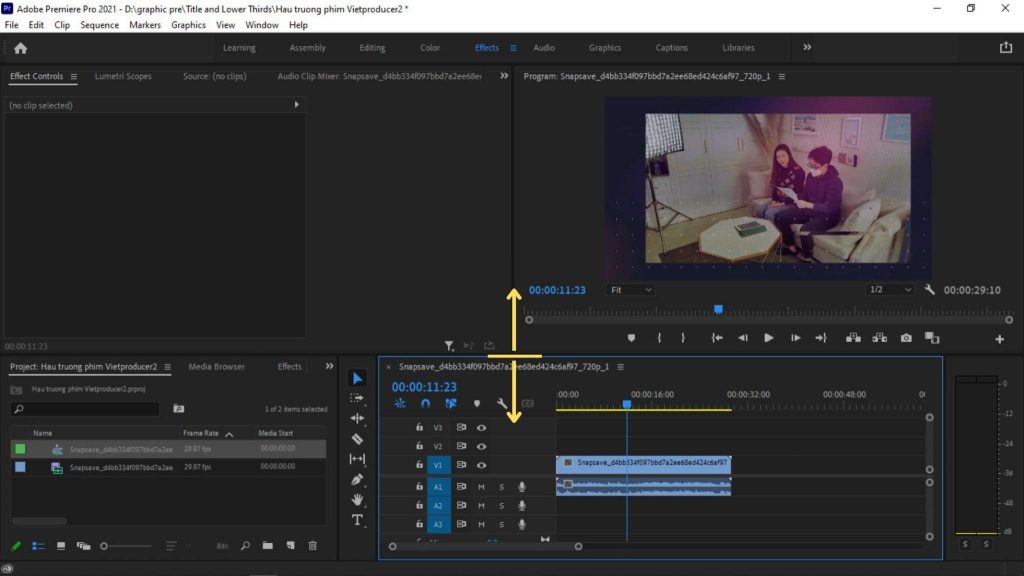Screen dimensions: 1024x576
Task: Select the Type tool
Action: coord(358,520)
